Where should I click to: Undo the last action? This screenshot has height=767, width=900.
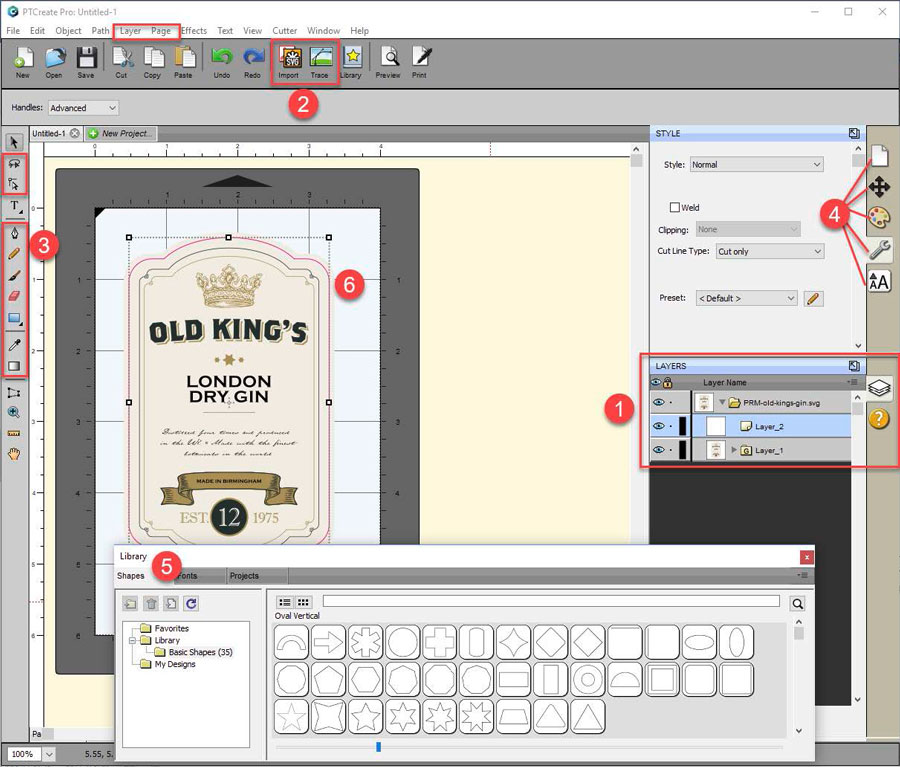(222, 62)
